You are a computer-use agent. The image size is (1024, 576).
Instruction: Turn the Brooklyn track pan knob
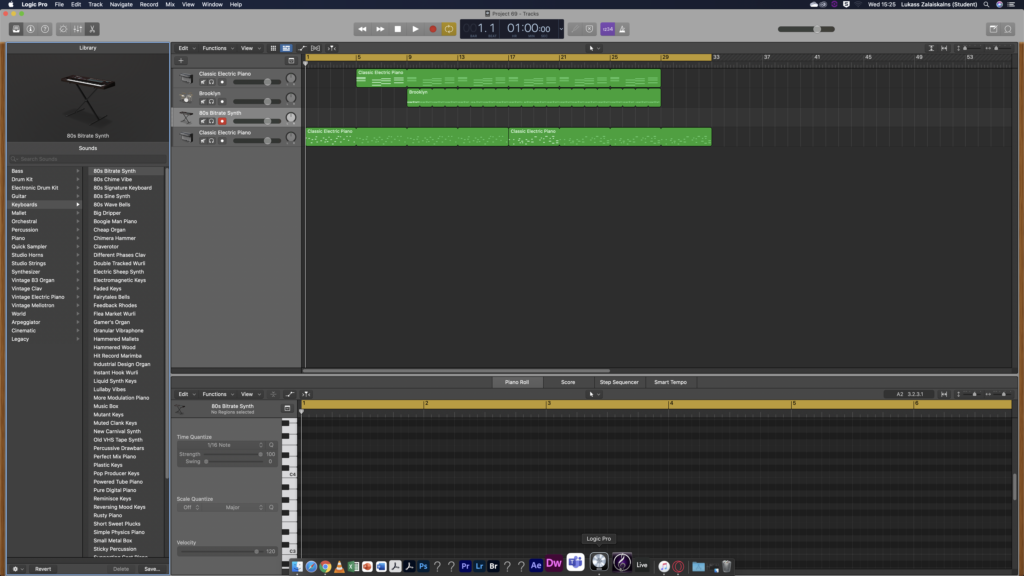(291, 99)
